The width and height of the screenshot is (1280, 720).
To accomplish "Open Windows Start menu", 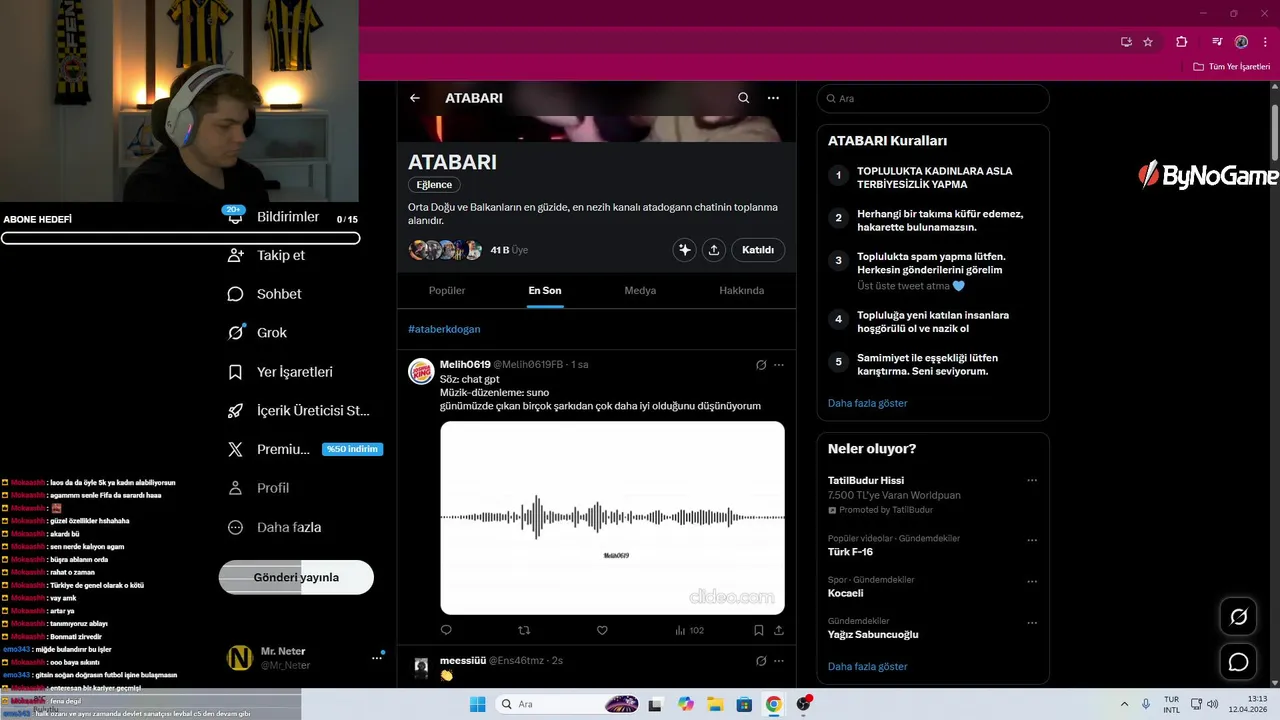I will tap(478, 704).
